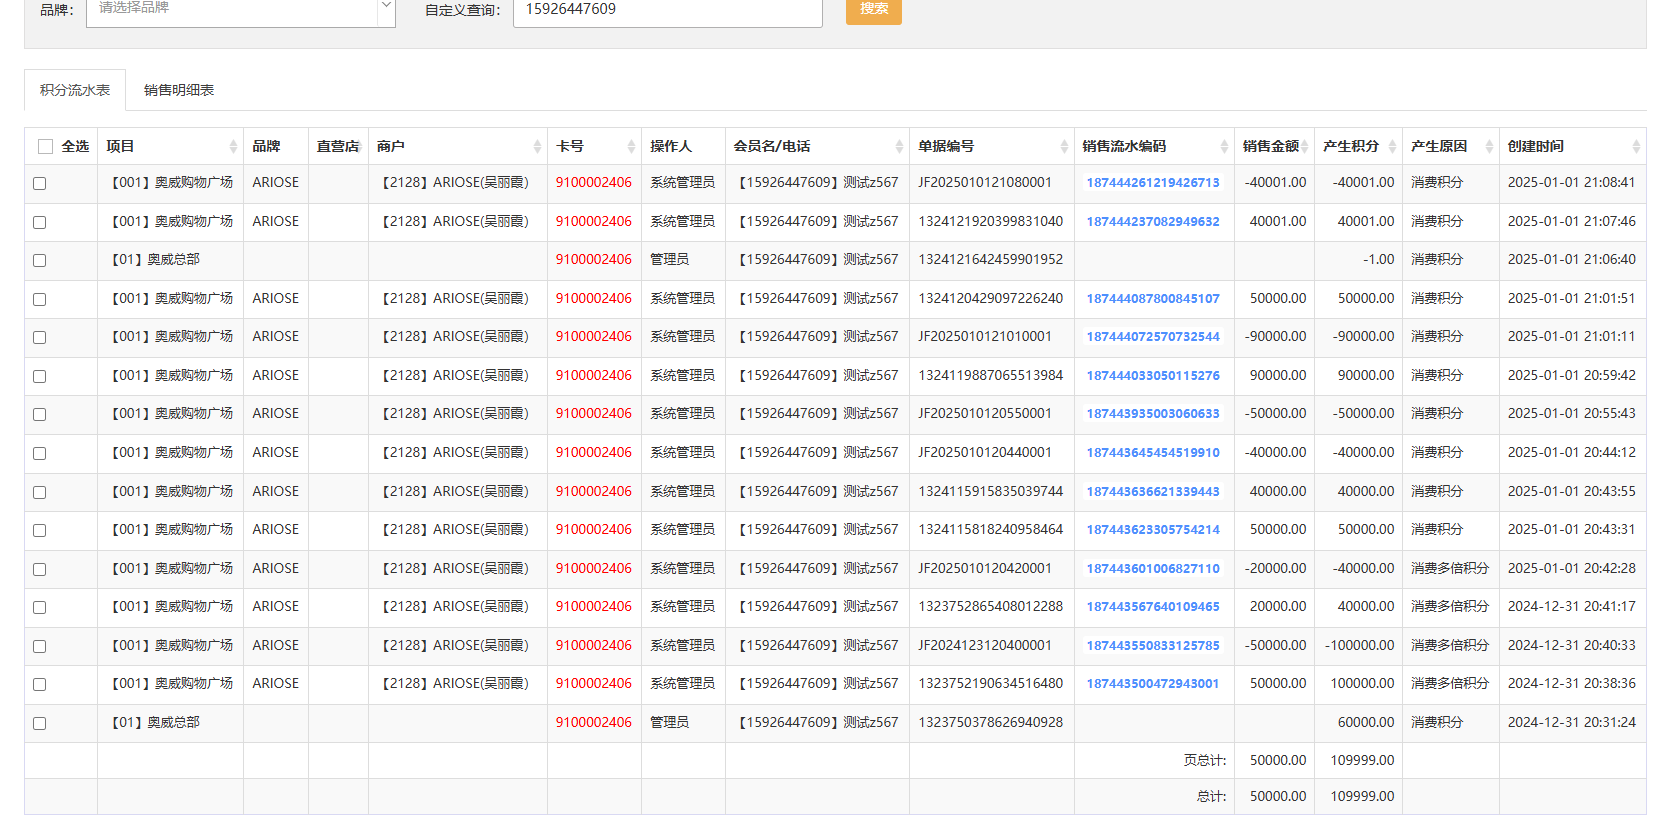Click 销售金额 -40001.00 cell

1275,182
